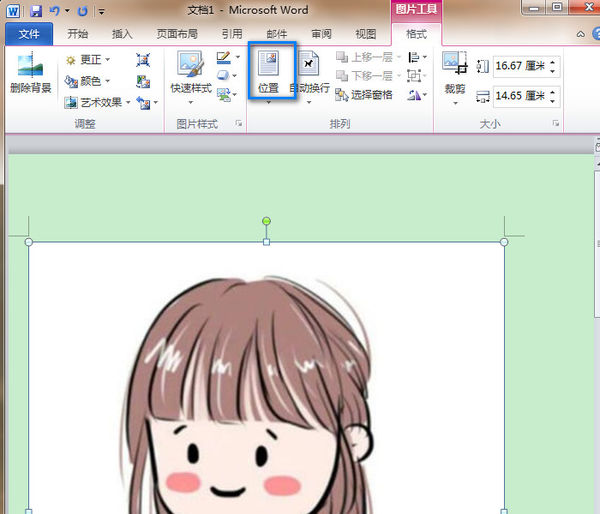
Task: Click the Save icon in quick access toolbar
Action: [x=36, y=11]
